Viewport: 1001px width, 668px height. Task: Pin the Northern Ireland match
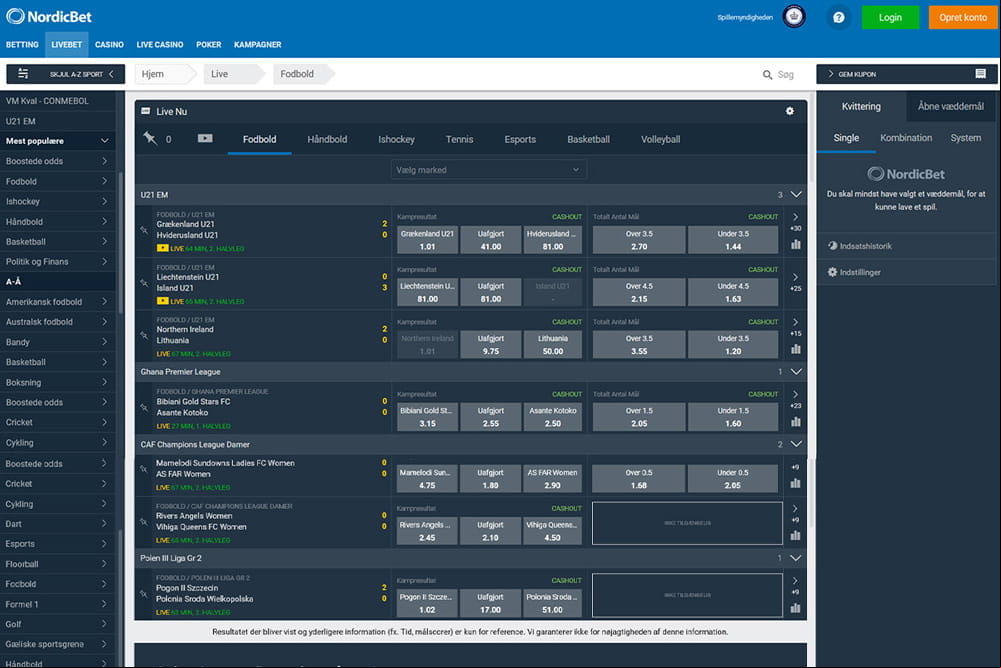tap(144, 335)
